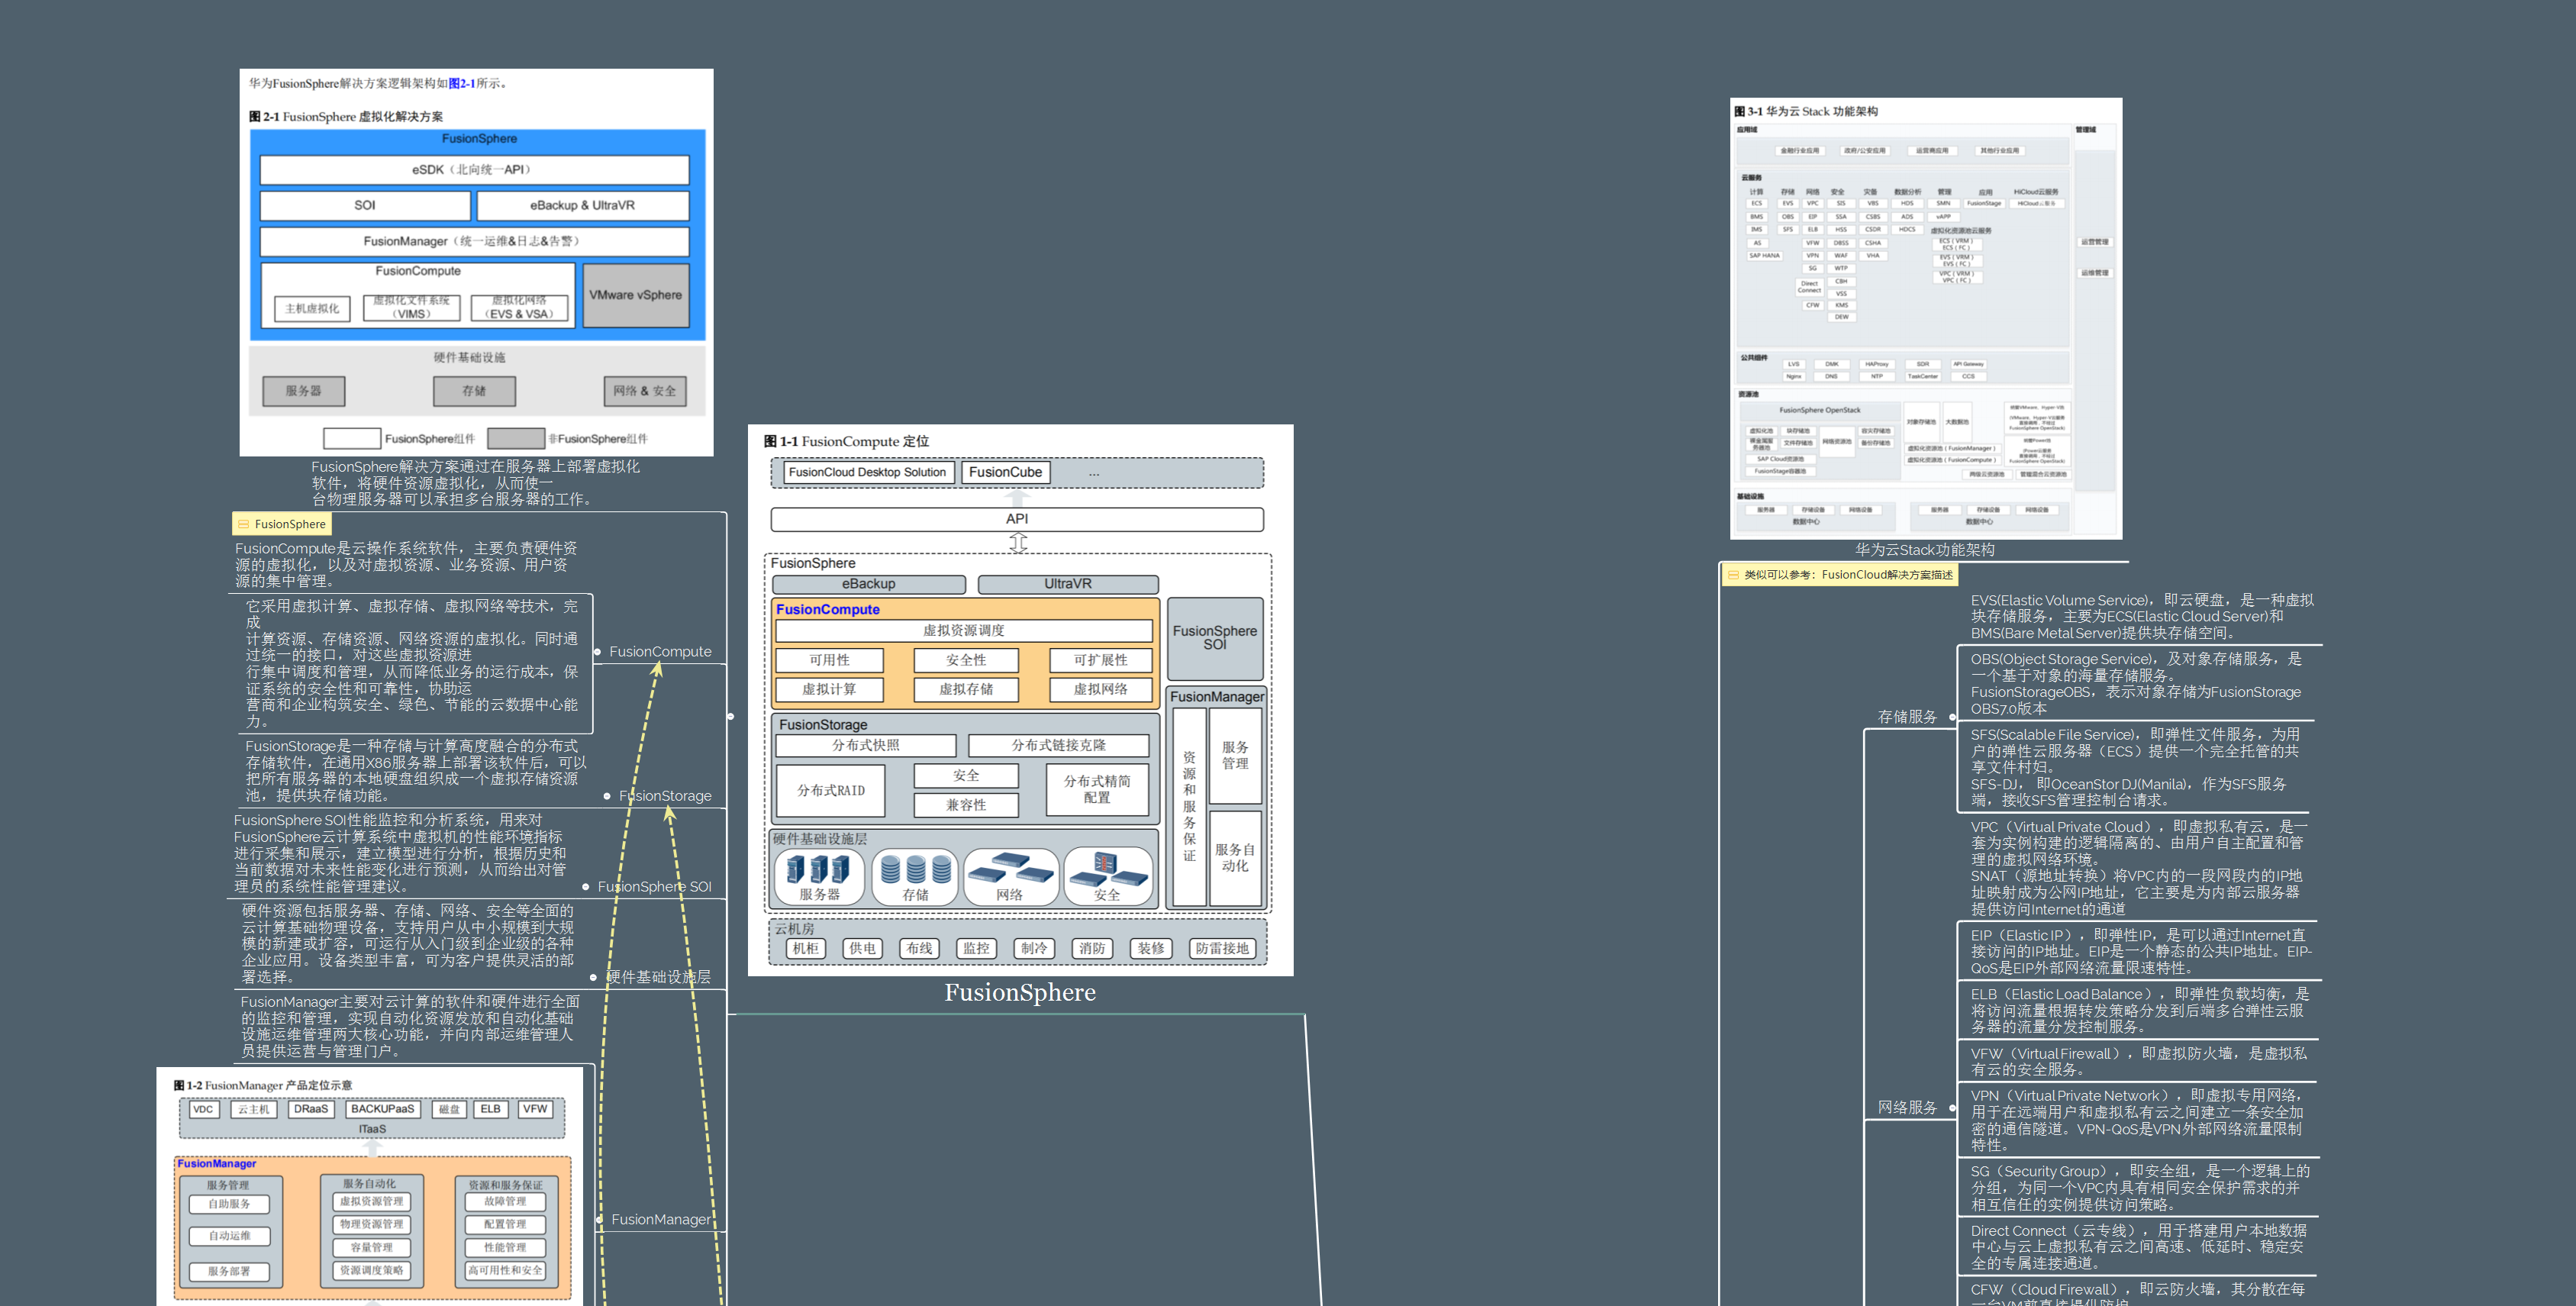Click the VPC (Virtual Private Cloud) description node
The height and width of the screenshot is (1306, 2576).
[x=2139, y=868]
